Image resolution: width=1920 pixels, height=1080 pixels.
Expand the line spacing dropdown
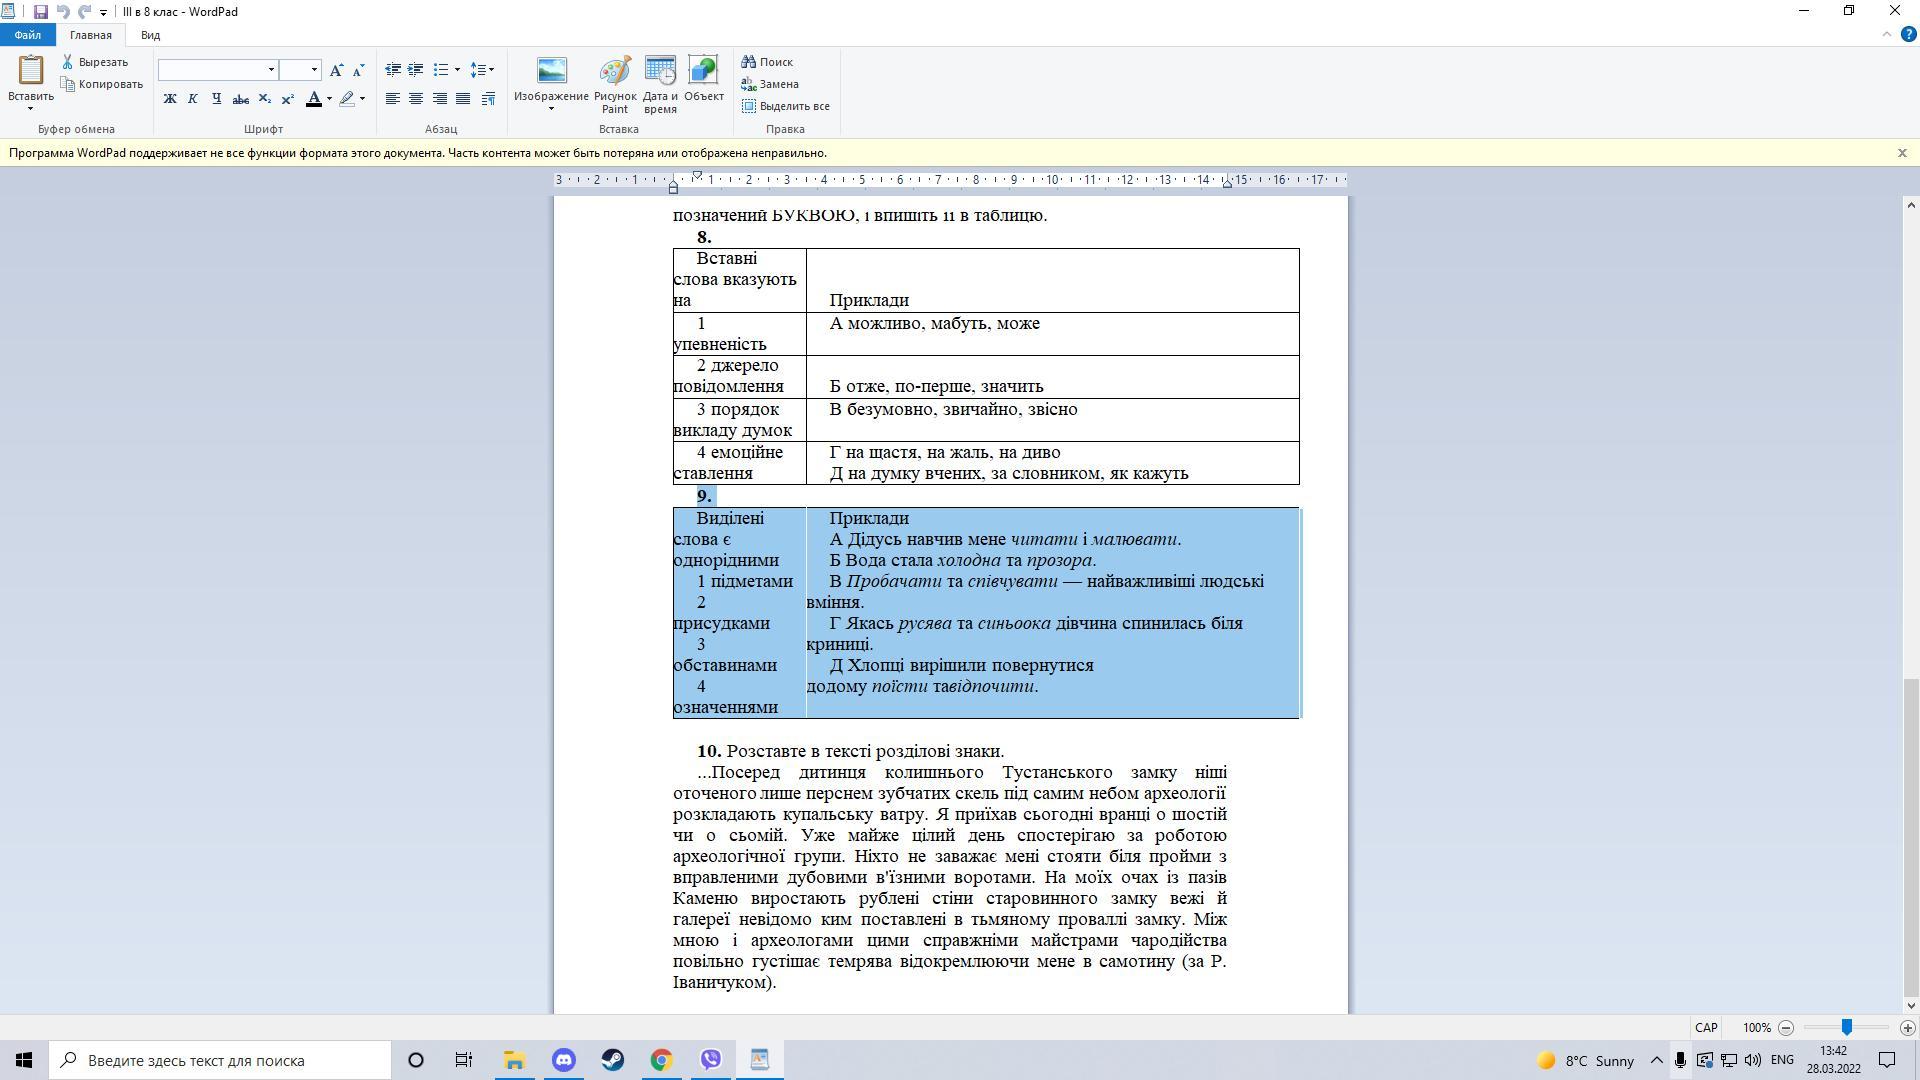tap(491, 70)
